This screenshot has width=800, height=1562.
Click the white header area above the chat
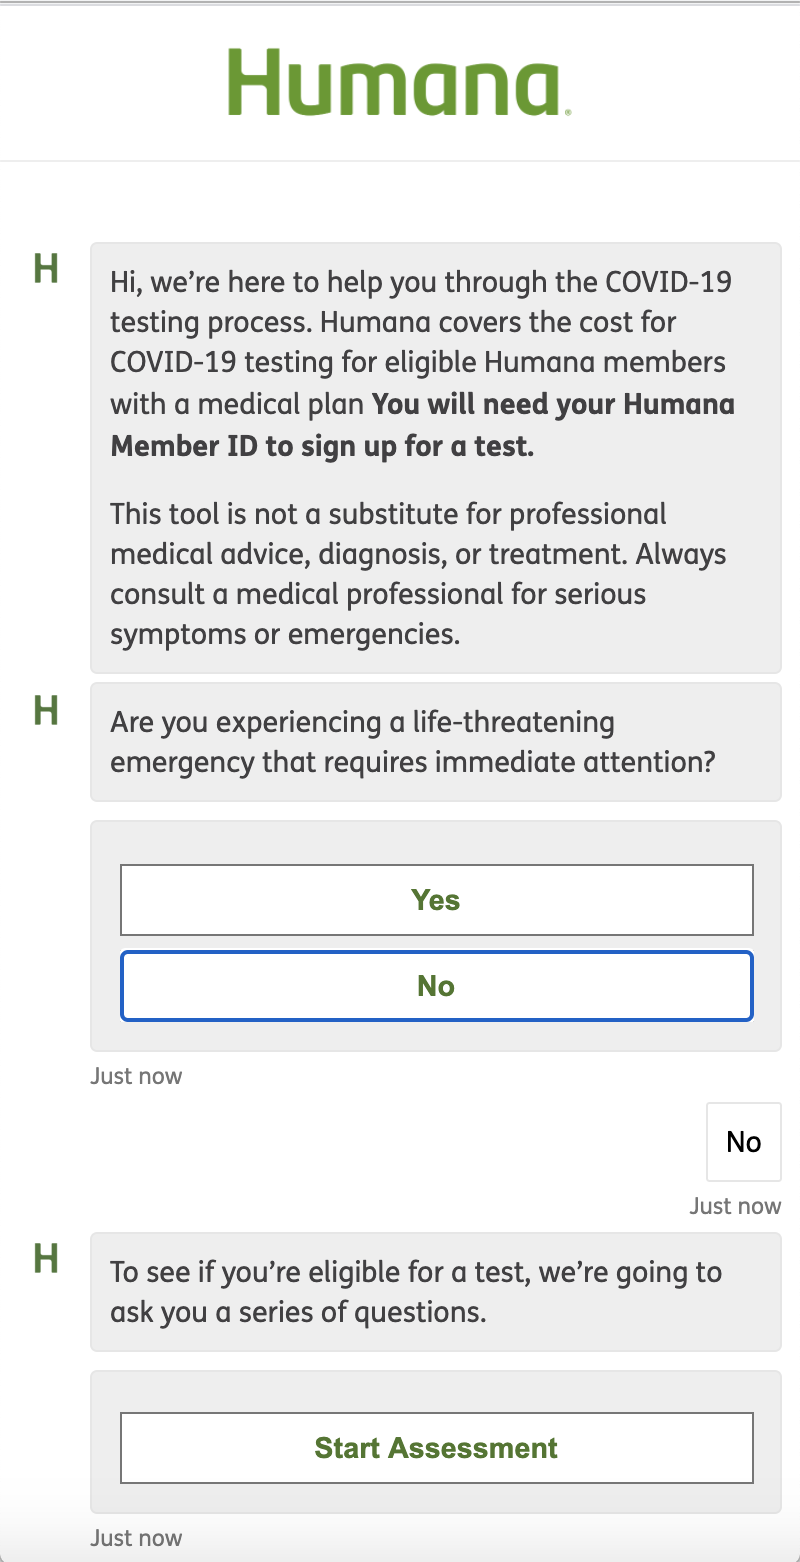pos(120,82)
